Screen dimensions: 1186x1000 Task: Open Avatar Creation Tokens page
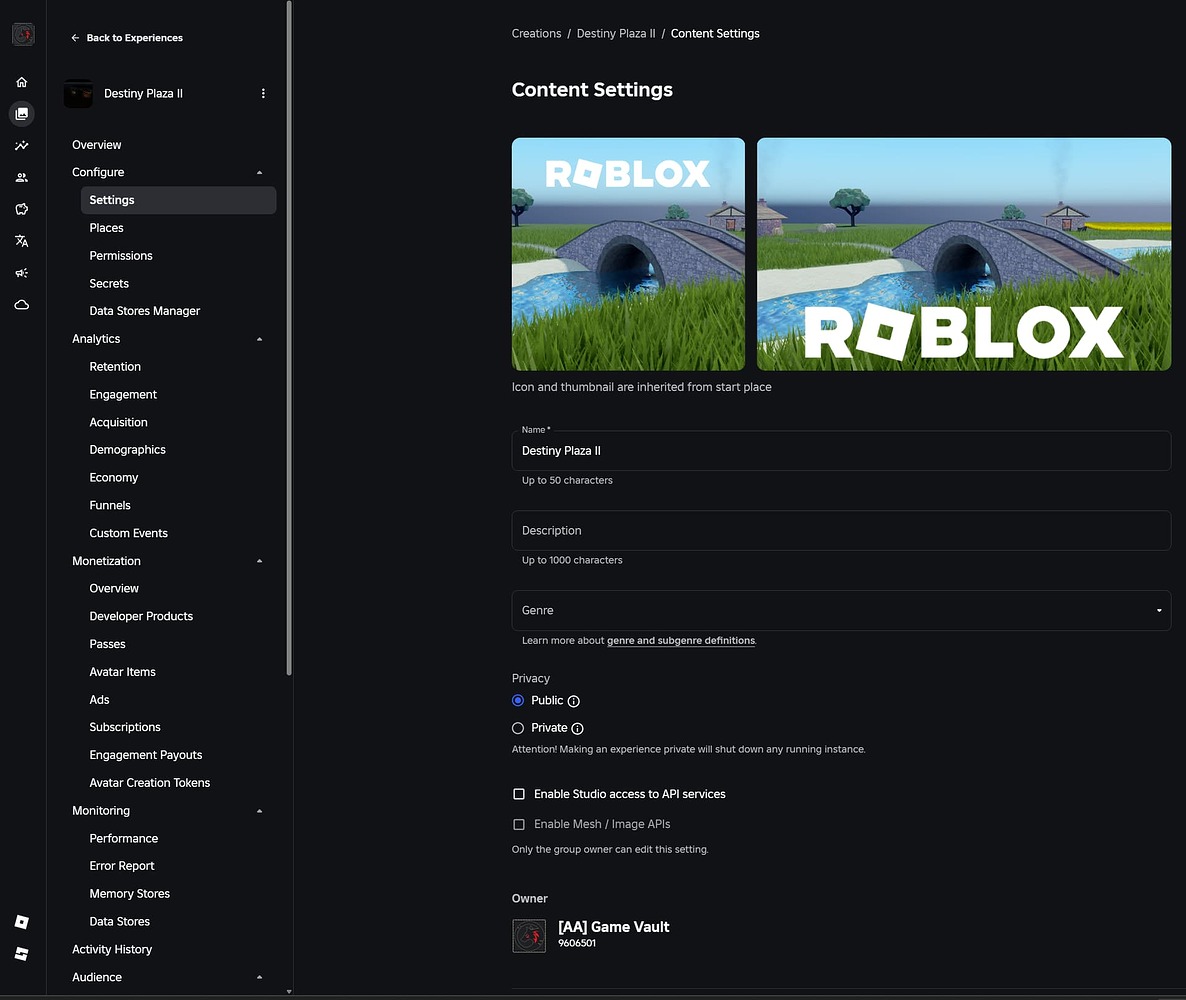click(x=150, y=783)
